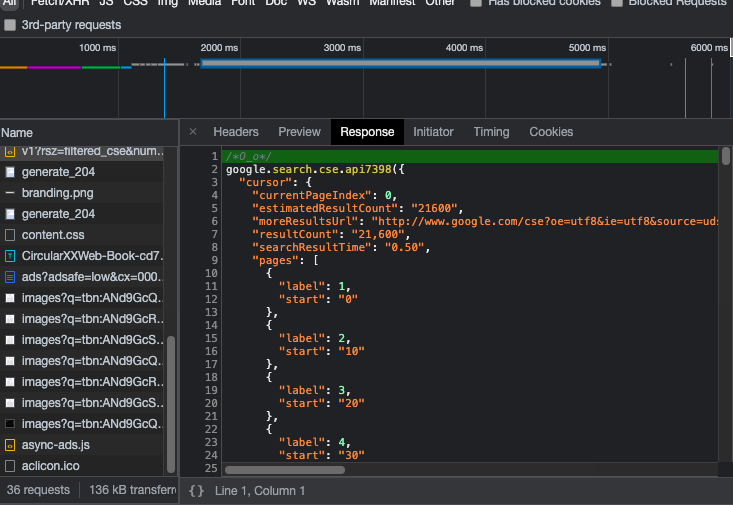Toggle the Blocked Requests checkbox

coord(617,2)
